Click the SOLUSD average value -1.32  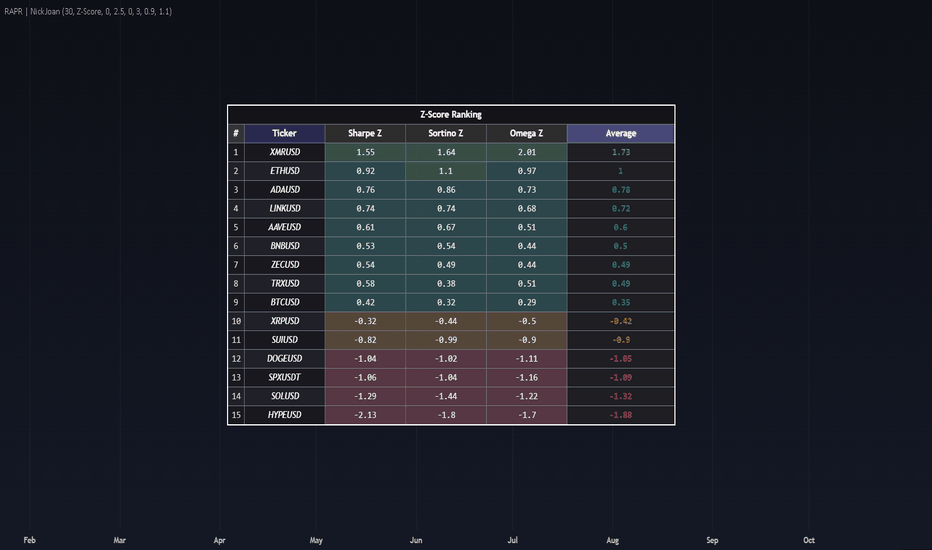pos(621,396)
